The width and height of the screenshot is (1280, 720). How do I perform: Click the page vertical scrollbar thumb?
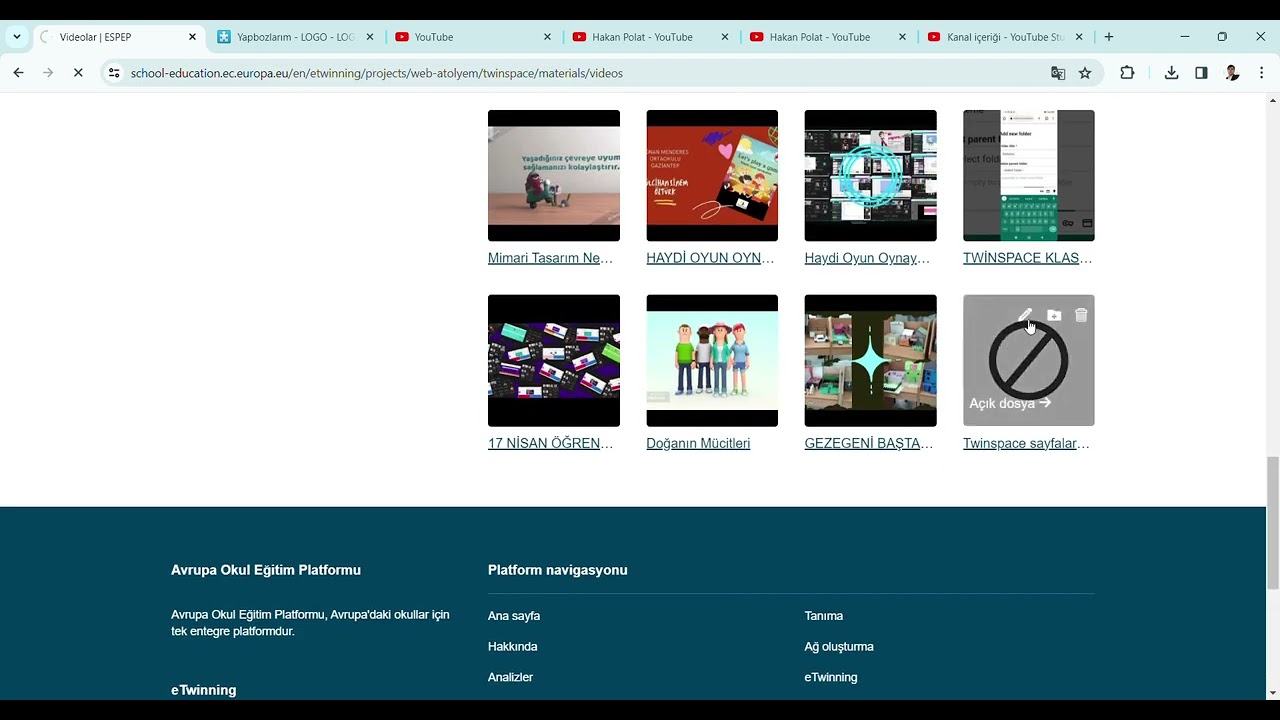[x=1273, y=523]
